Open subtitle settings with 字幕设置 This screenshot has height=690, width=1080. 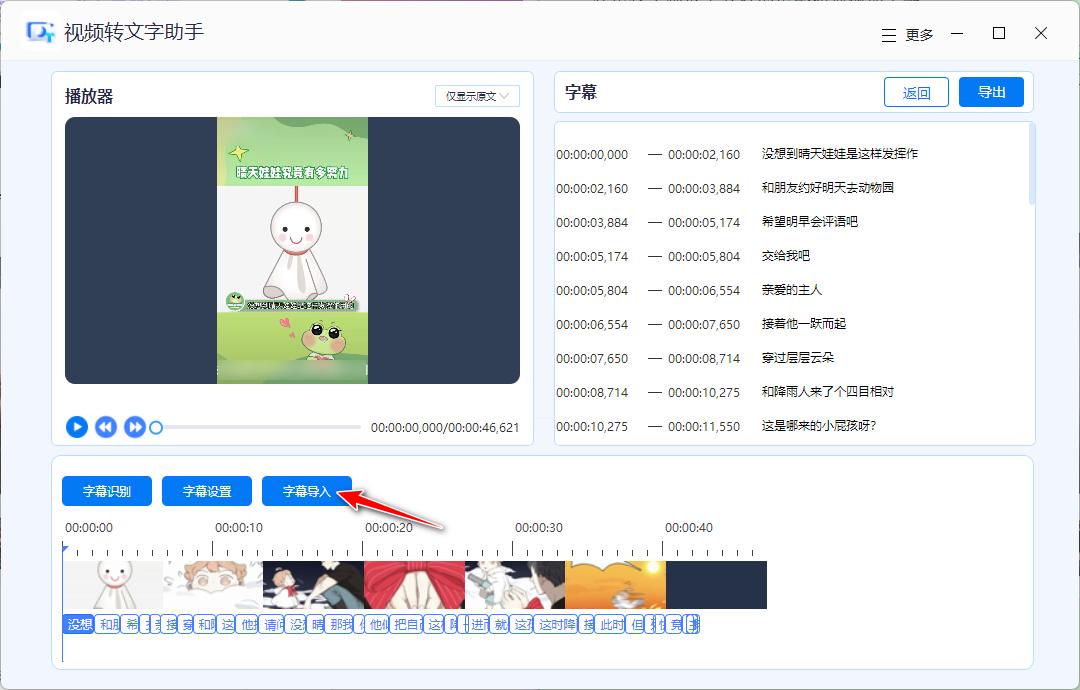(x=206, y=490)
